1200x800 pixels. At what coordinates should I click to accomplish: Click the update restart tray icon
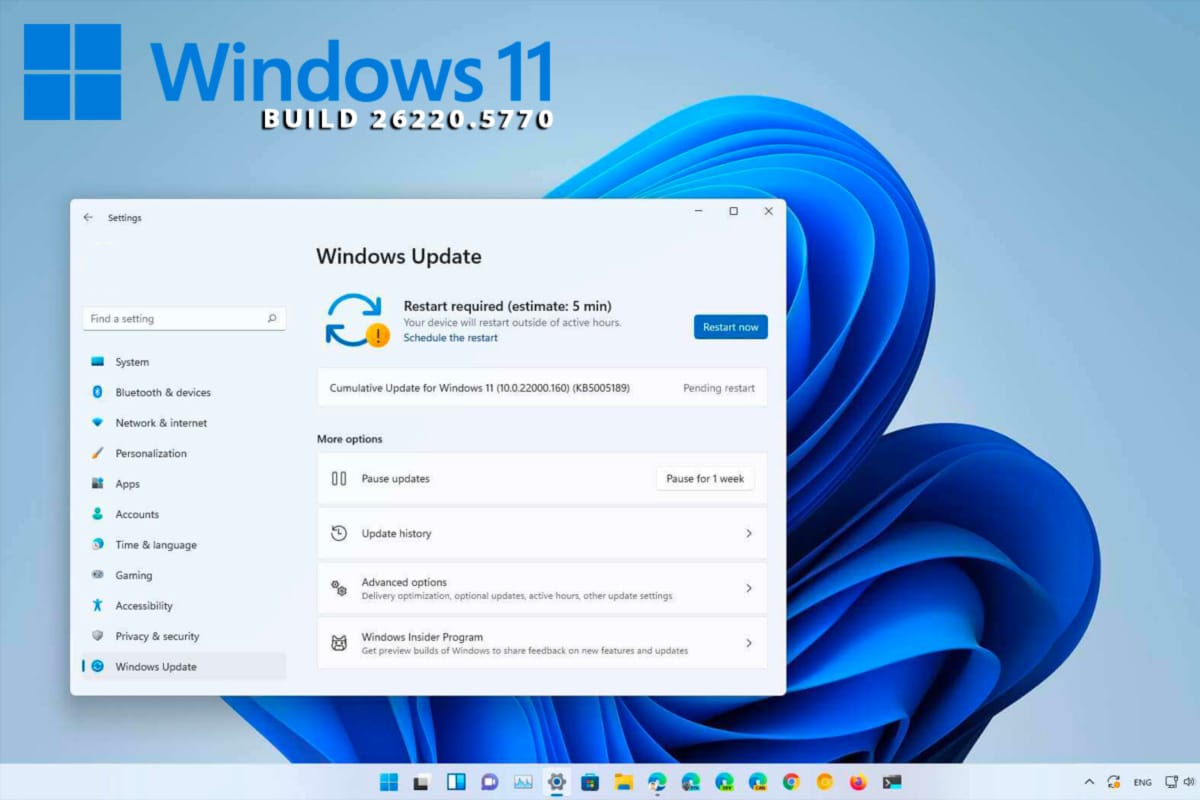click(x=1114, y=782)
